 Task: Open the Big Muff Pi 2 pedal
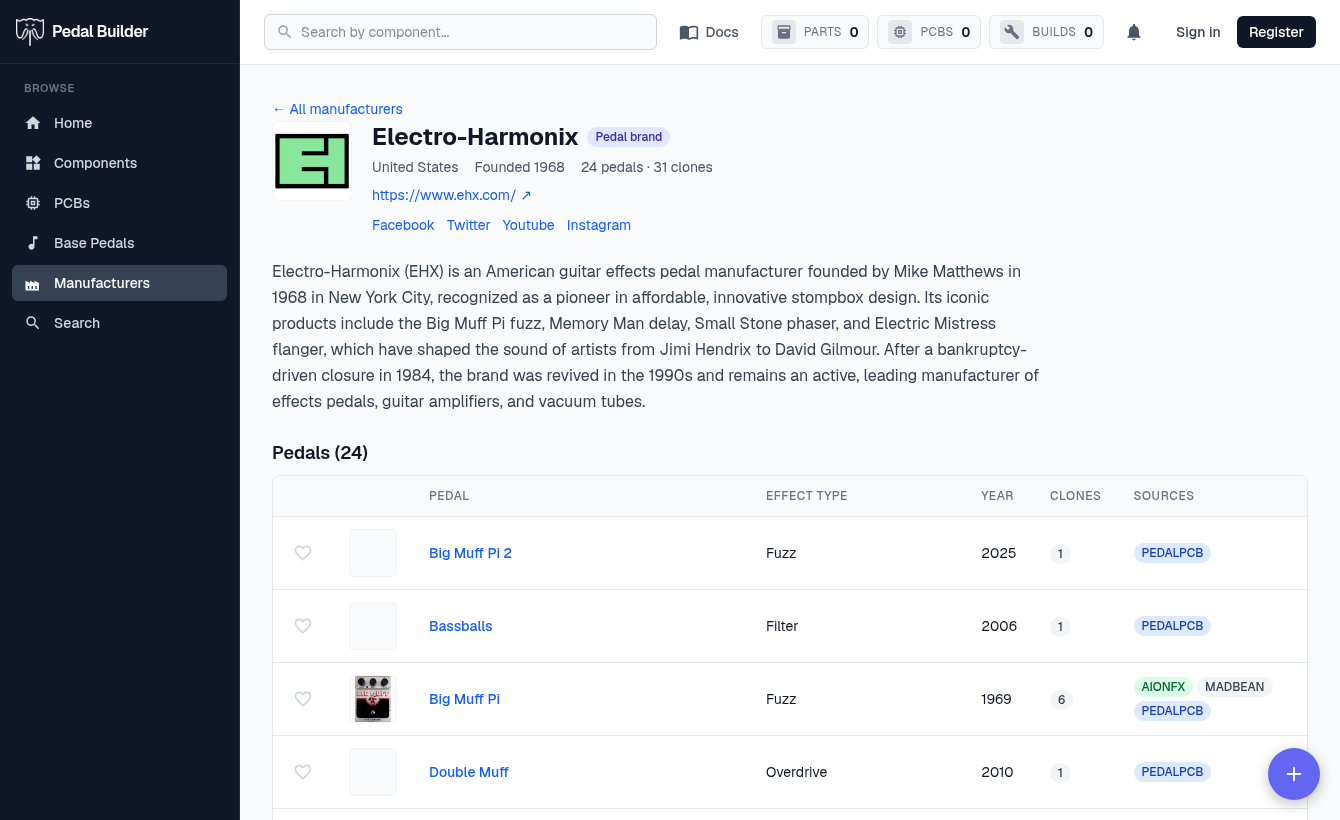[x=470, y=553]
